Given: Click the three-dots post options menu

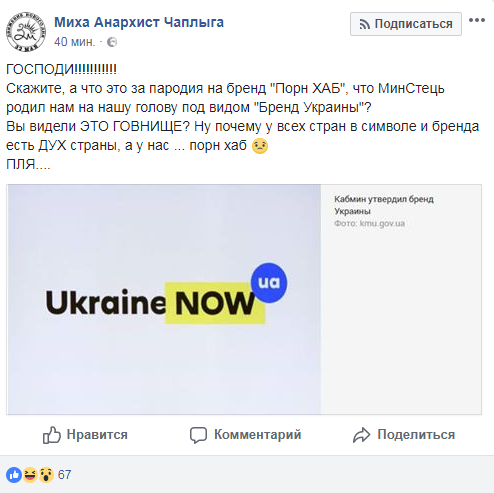Looking at the screenshot, I should [476, 20].
